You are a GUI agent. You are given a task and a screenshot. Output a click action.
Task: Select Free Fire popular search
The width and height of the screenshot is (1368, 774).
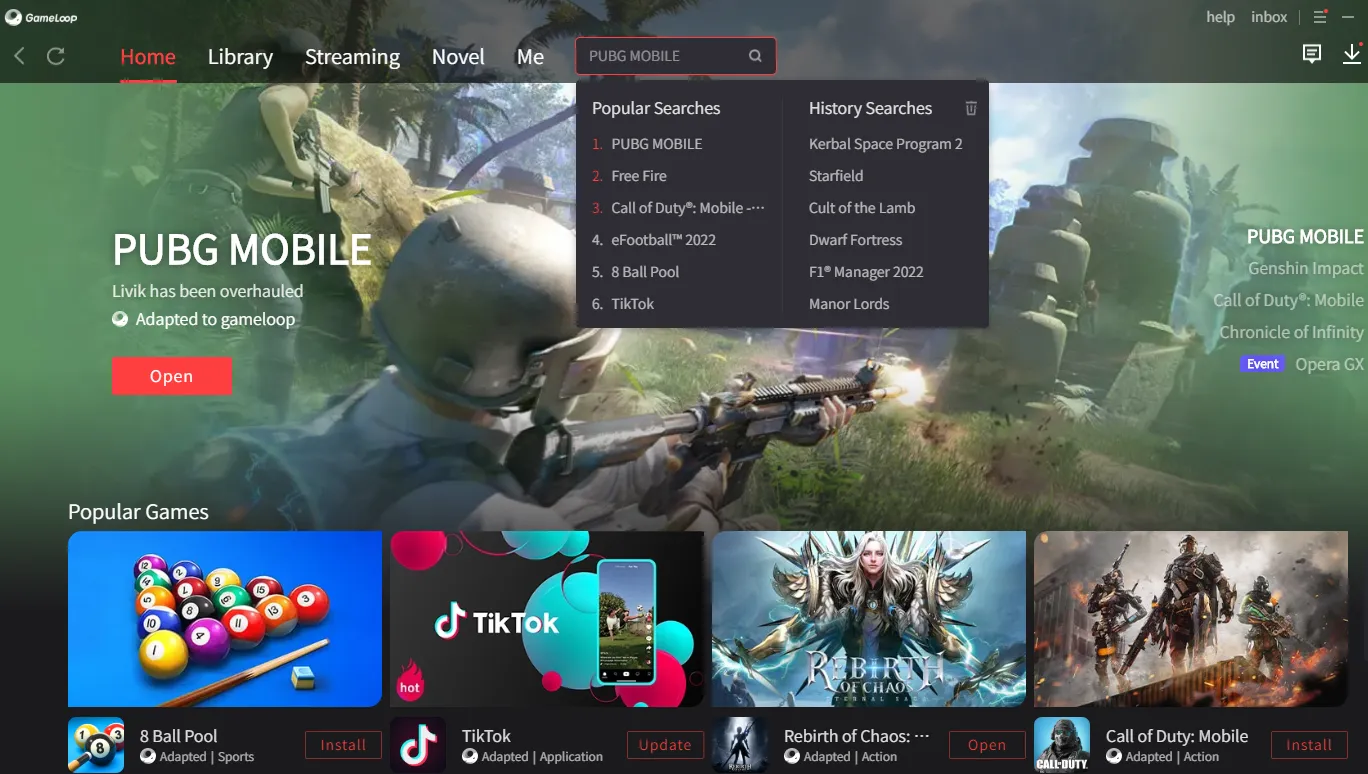(639, 176)
